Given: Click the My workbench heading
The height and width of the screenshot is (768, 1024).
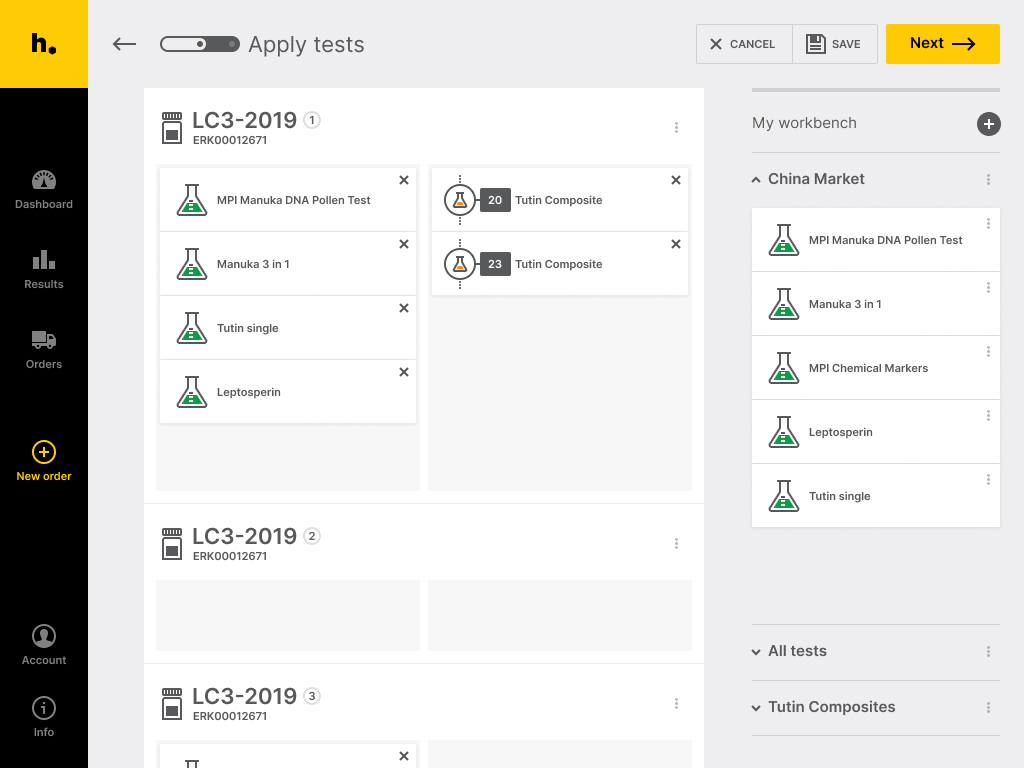Looking at the screenshot, I should [x=804, y=123].
